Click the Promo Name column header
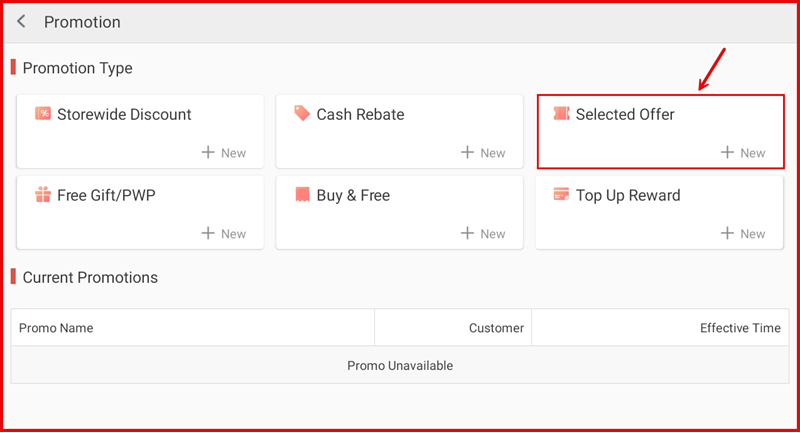800x433 pixels. [56, 328]
